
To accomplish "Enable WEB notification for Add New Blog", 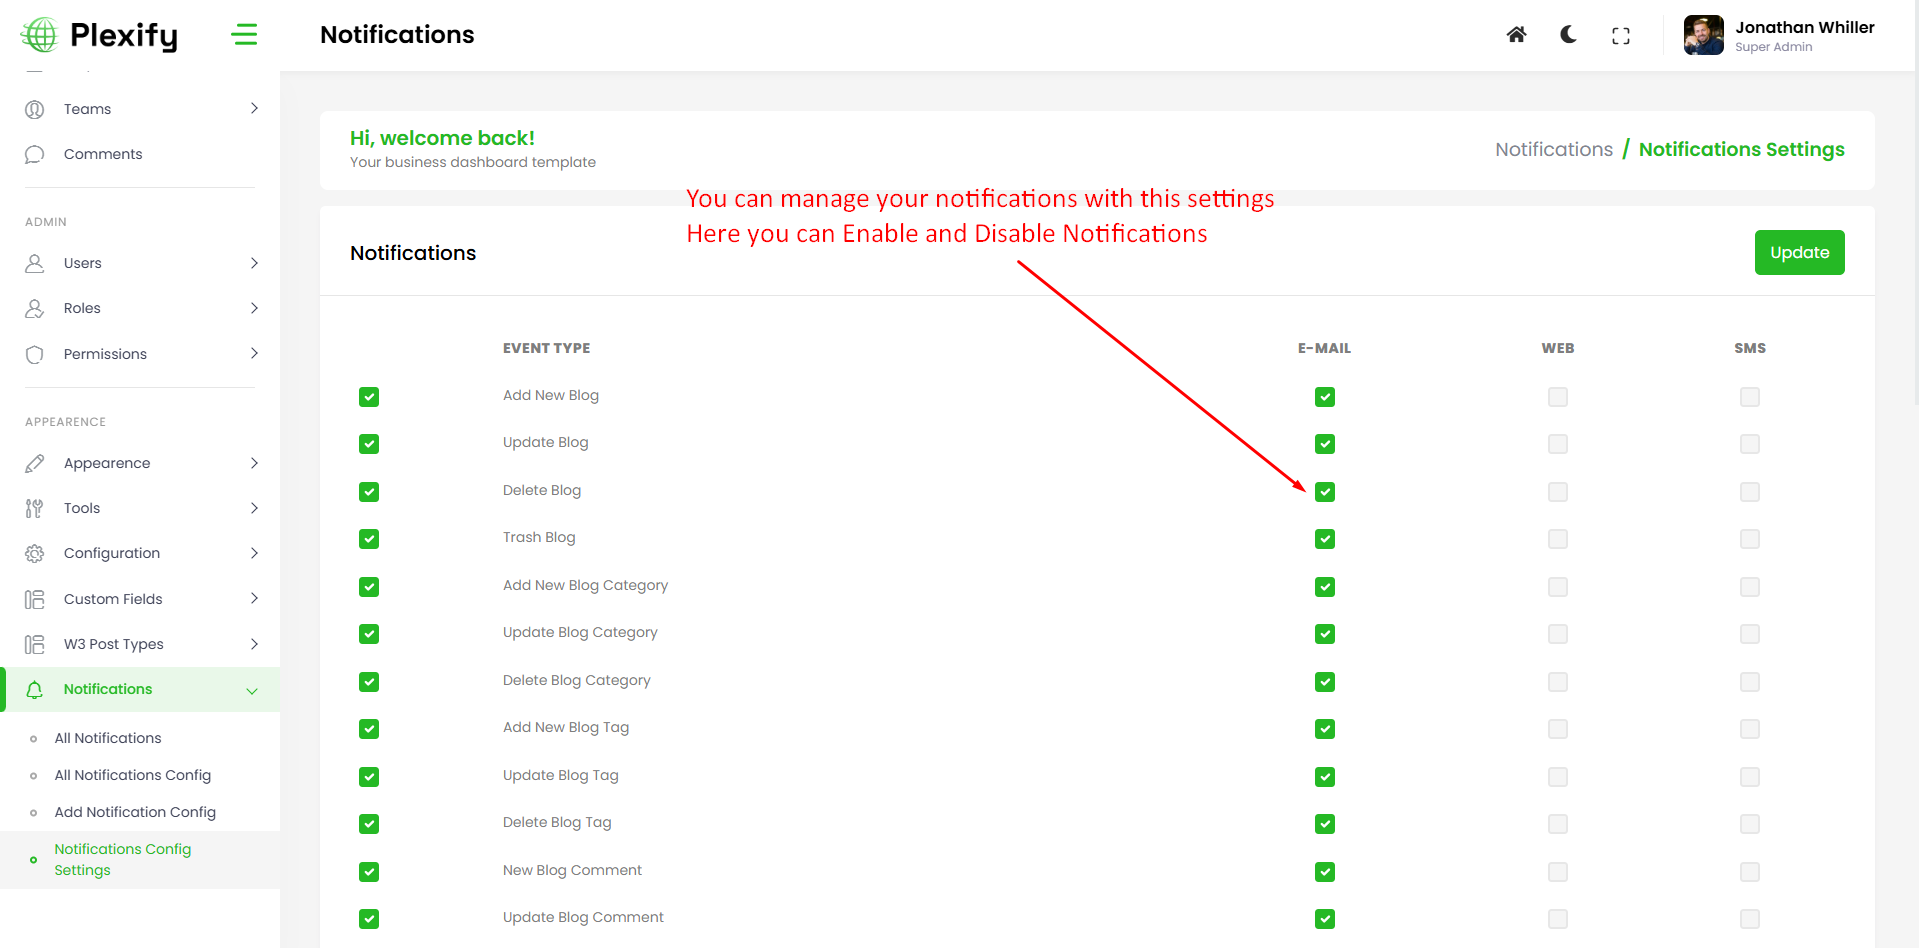I will (x=1557, y=397).
